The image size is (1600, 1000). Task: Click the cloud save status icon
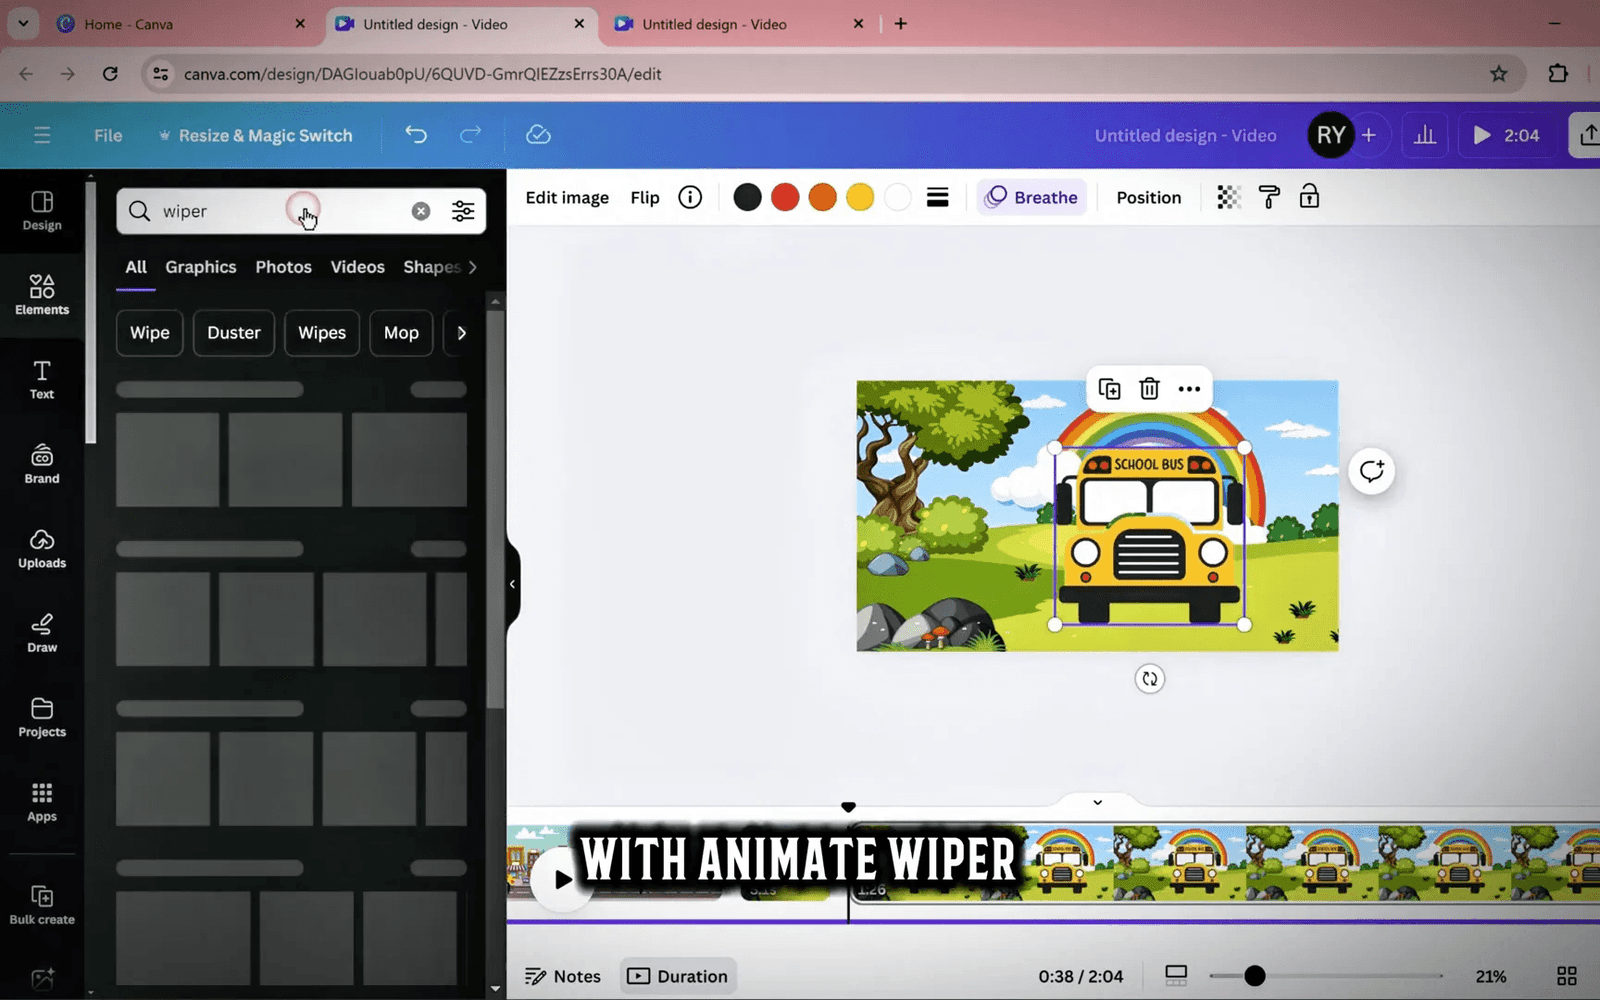pos(538,135)
